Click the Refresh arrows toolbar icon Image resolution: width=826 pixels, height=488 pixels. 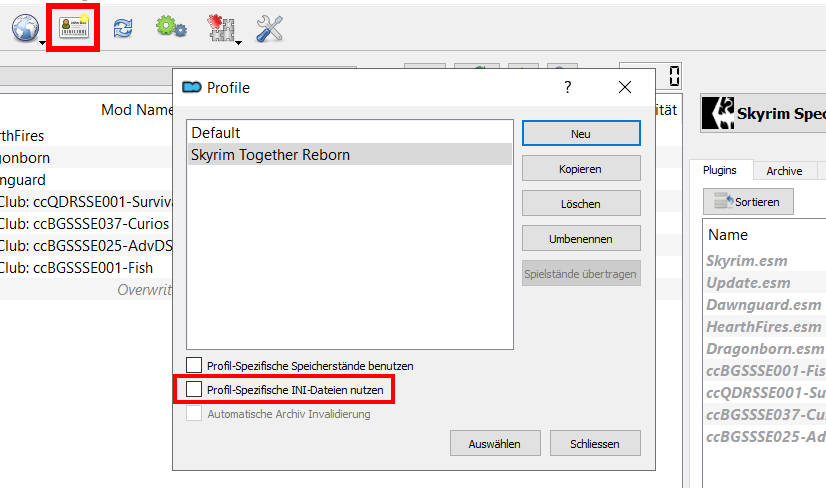coord(123,28)
